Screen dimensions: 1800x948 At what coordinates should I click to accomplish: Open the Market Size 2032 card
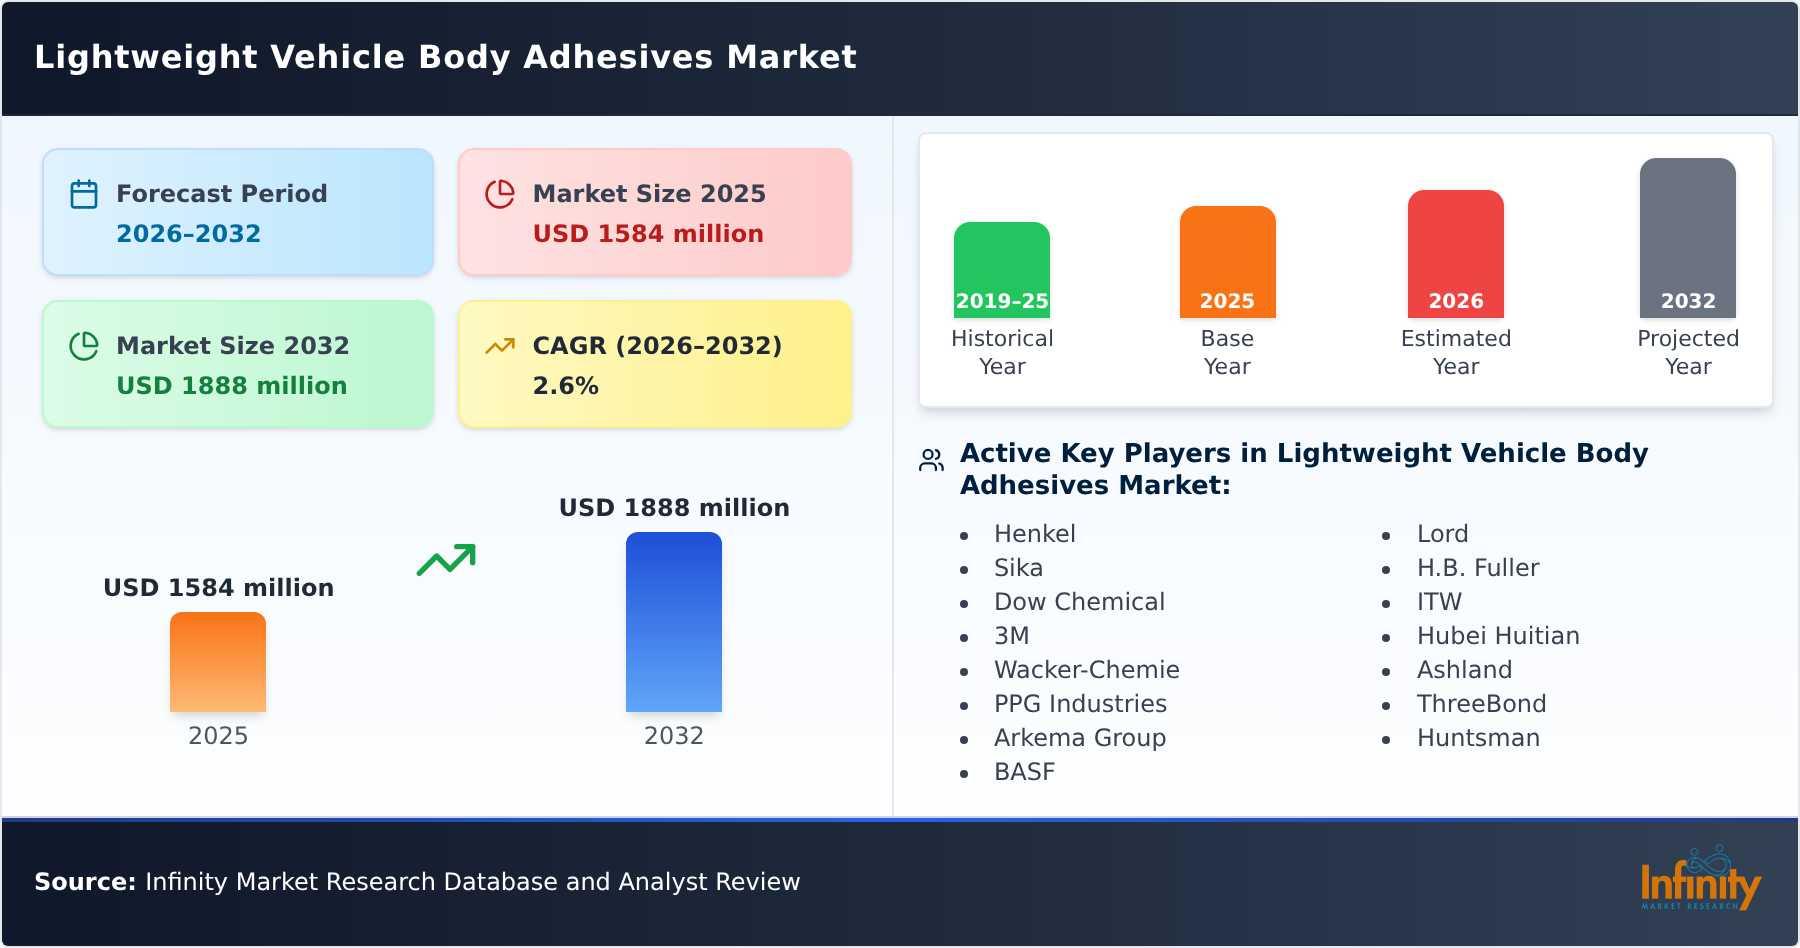(x=238, y=364)
